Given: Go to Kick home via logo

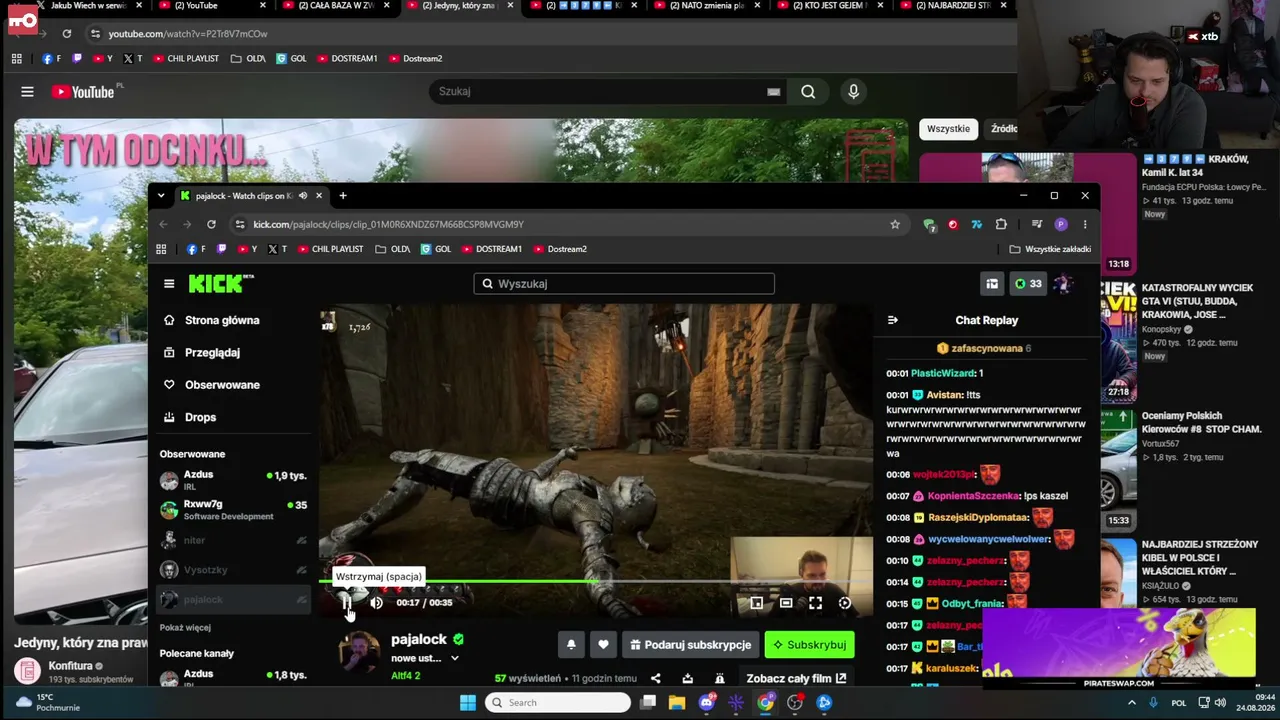Looking at the screenshot, I should (x=221, y=284).
